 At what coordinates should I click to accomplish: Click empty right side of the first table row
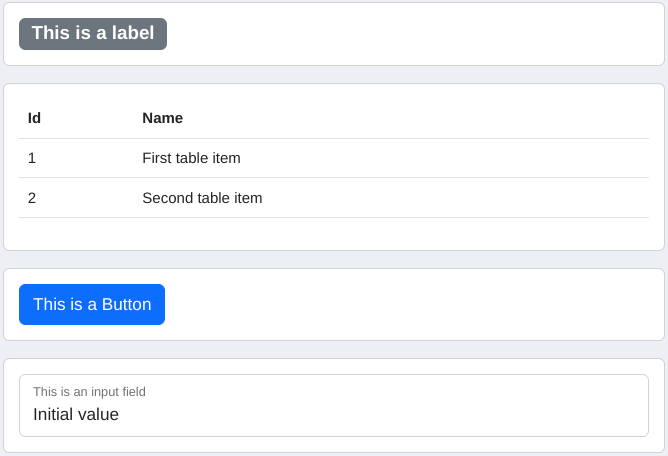pyautogui.click(x=500, y=158)
